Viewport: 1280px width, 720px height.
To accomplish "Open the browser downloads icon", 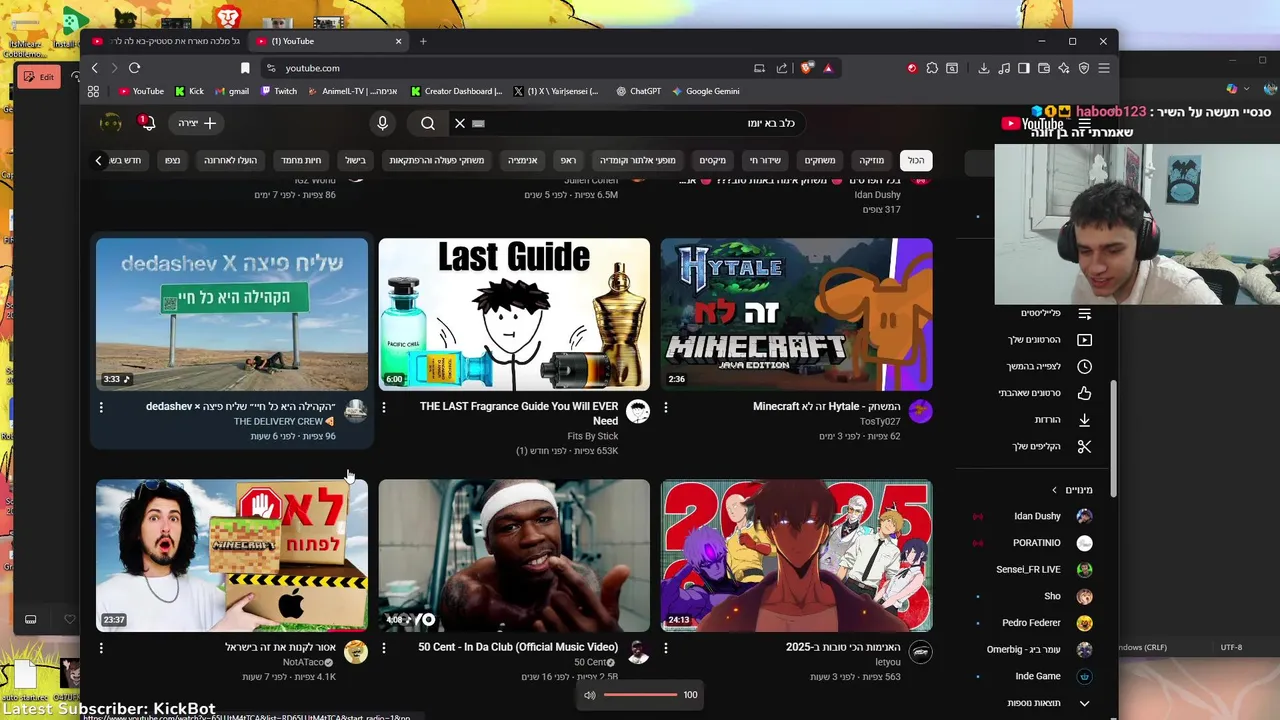I will (984, 68).
